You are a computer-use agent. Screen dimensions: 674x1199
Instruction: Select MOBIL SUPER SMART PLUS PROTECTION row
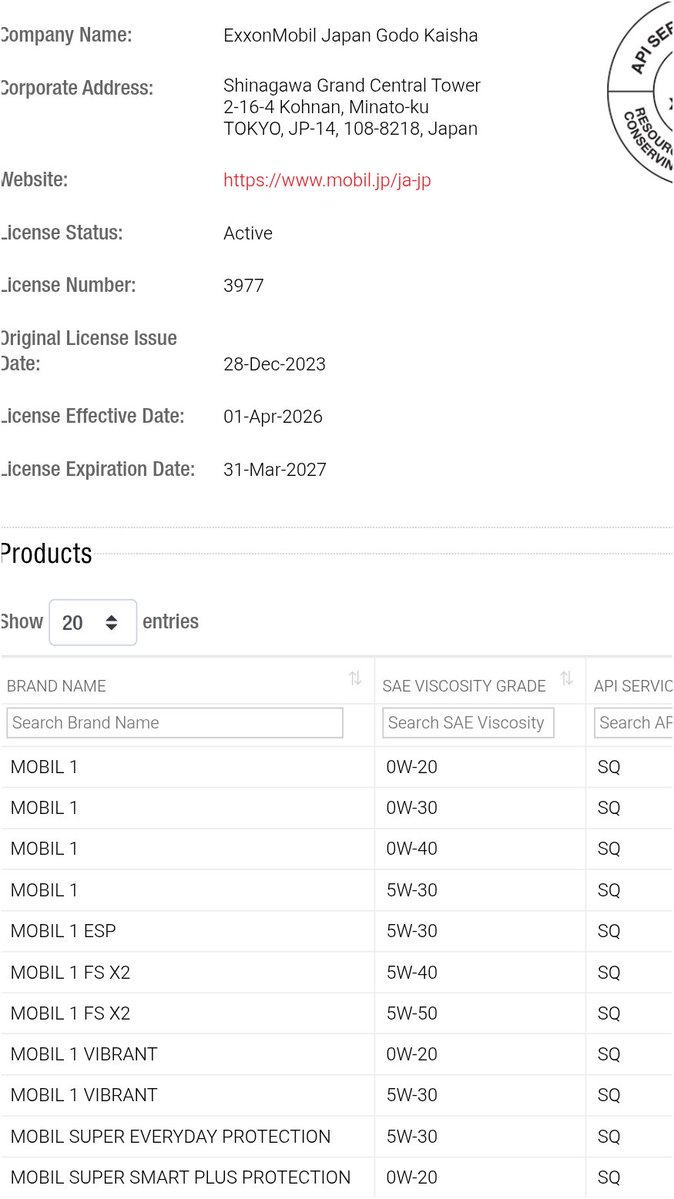(x=337, y=1178)
